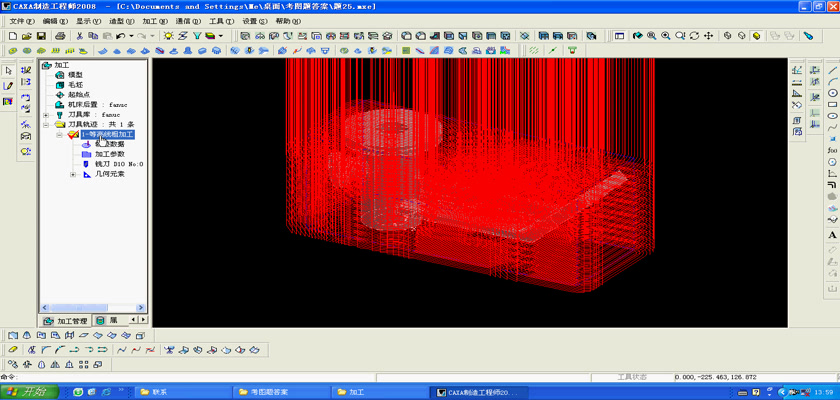This screenshot has height=400, width=840.
Task: Click the light bulb visibility icon
Action: point(169,36)
